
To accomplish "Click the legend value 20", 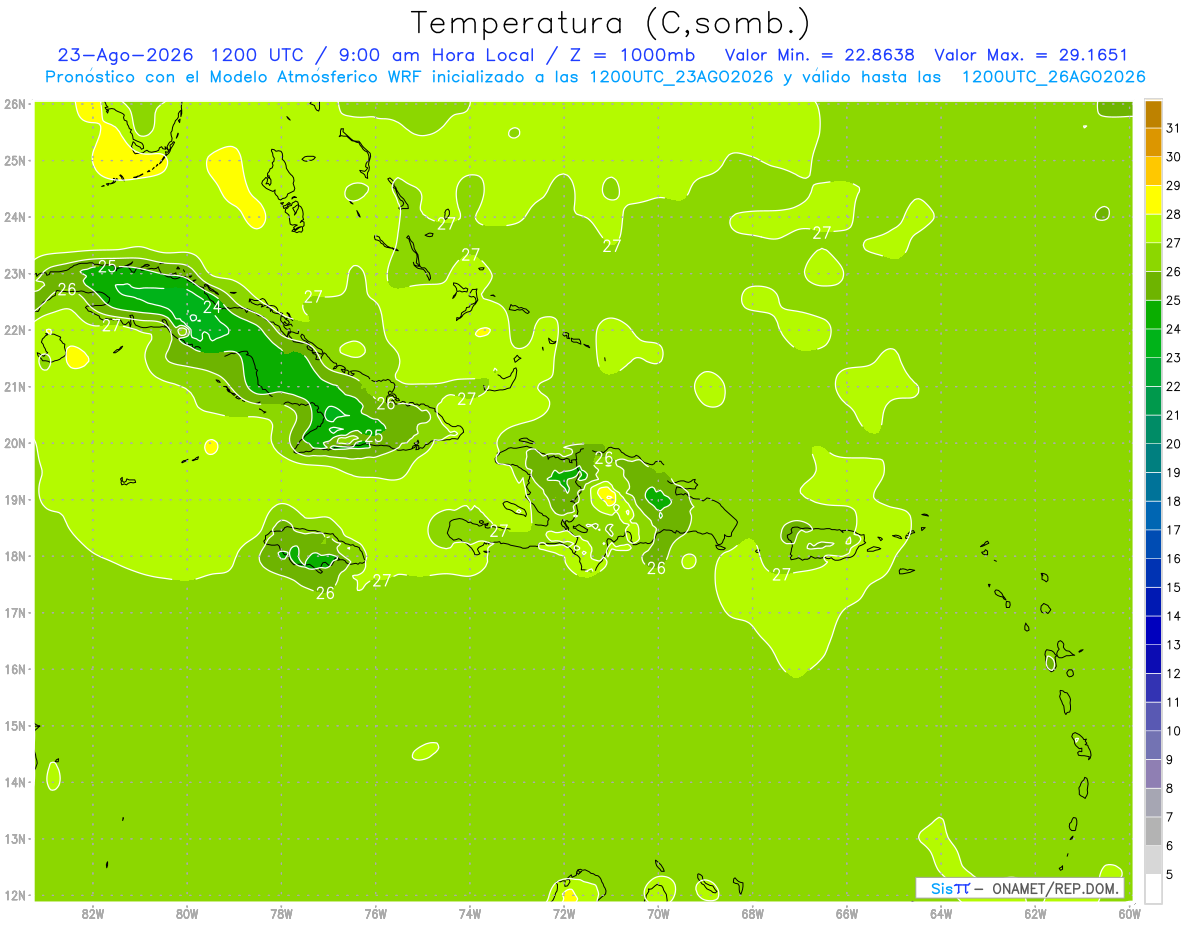I will [x=1173, y=444].
